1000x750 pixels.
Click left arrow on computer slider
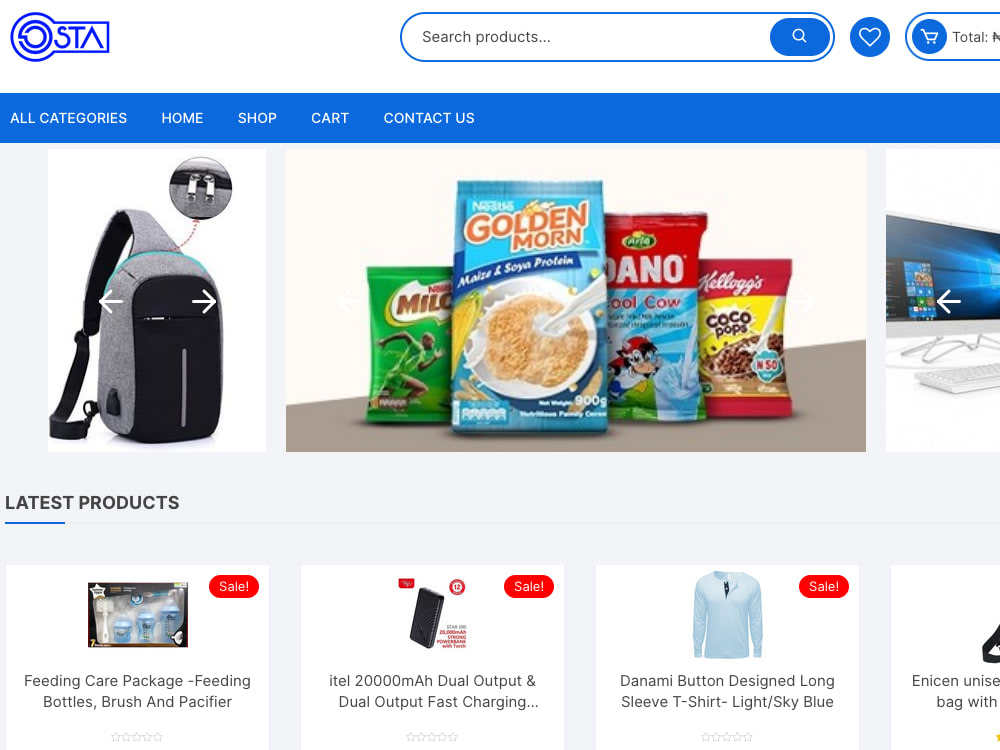948,302
